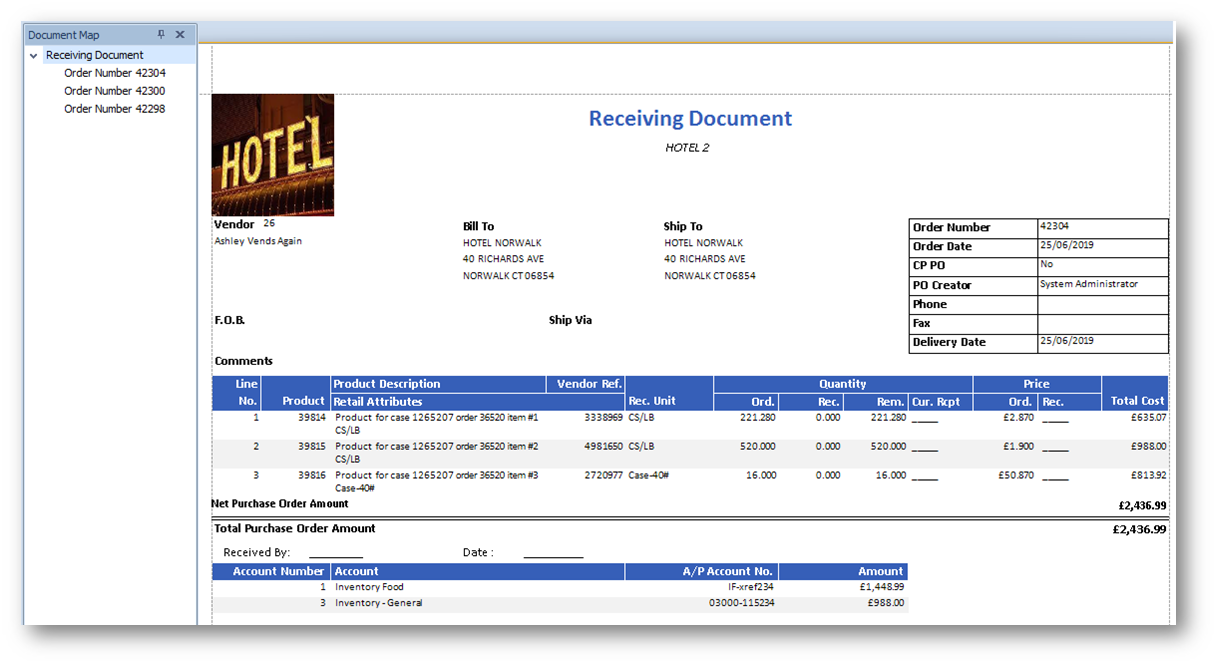Click the Total Purchase Order Amount value
This screenshot has height=661, width=1218.
tap(1139, 529)
